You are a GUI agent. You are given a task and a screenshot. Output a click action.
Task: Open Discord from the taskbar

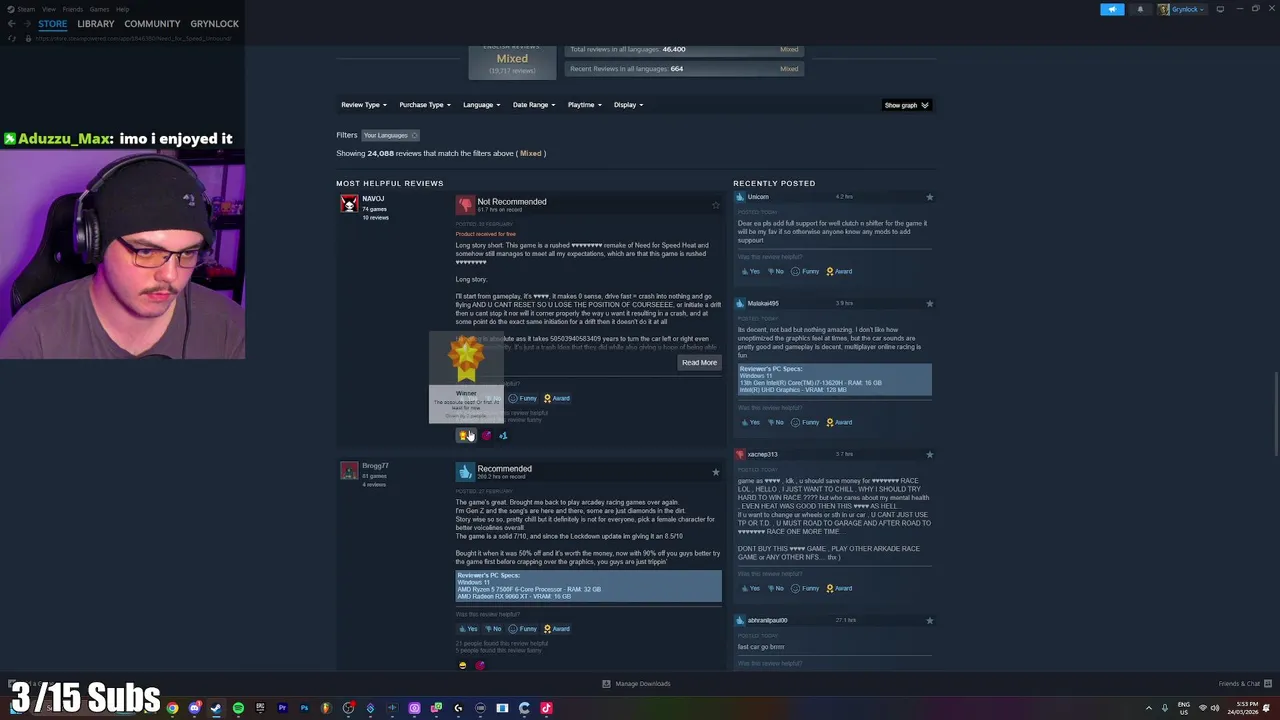[195, 708]
